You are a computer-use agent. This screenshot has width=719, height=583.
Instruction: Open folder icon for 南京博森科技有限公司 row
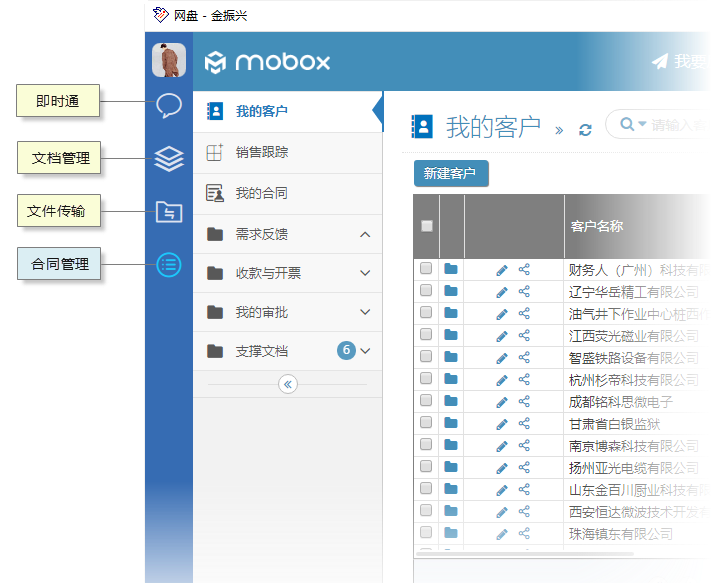[x=451, y=445]
